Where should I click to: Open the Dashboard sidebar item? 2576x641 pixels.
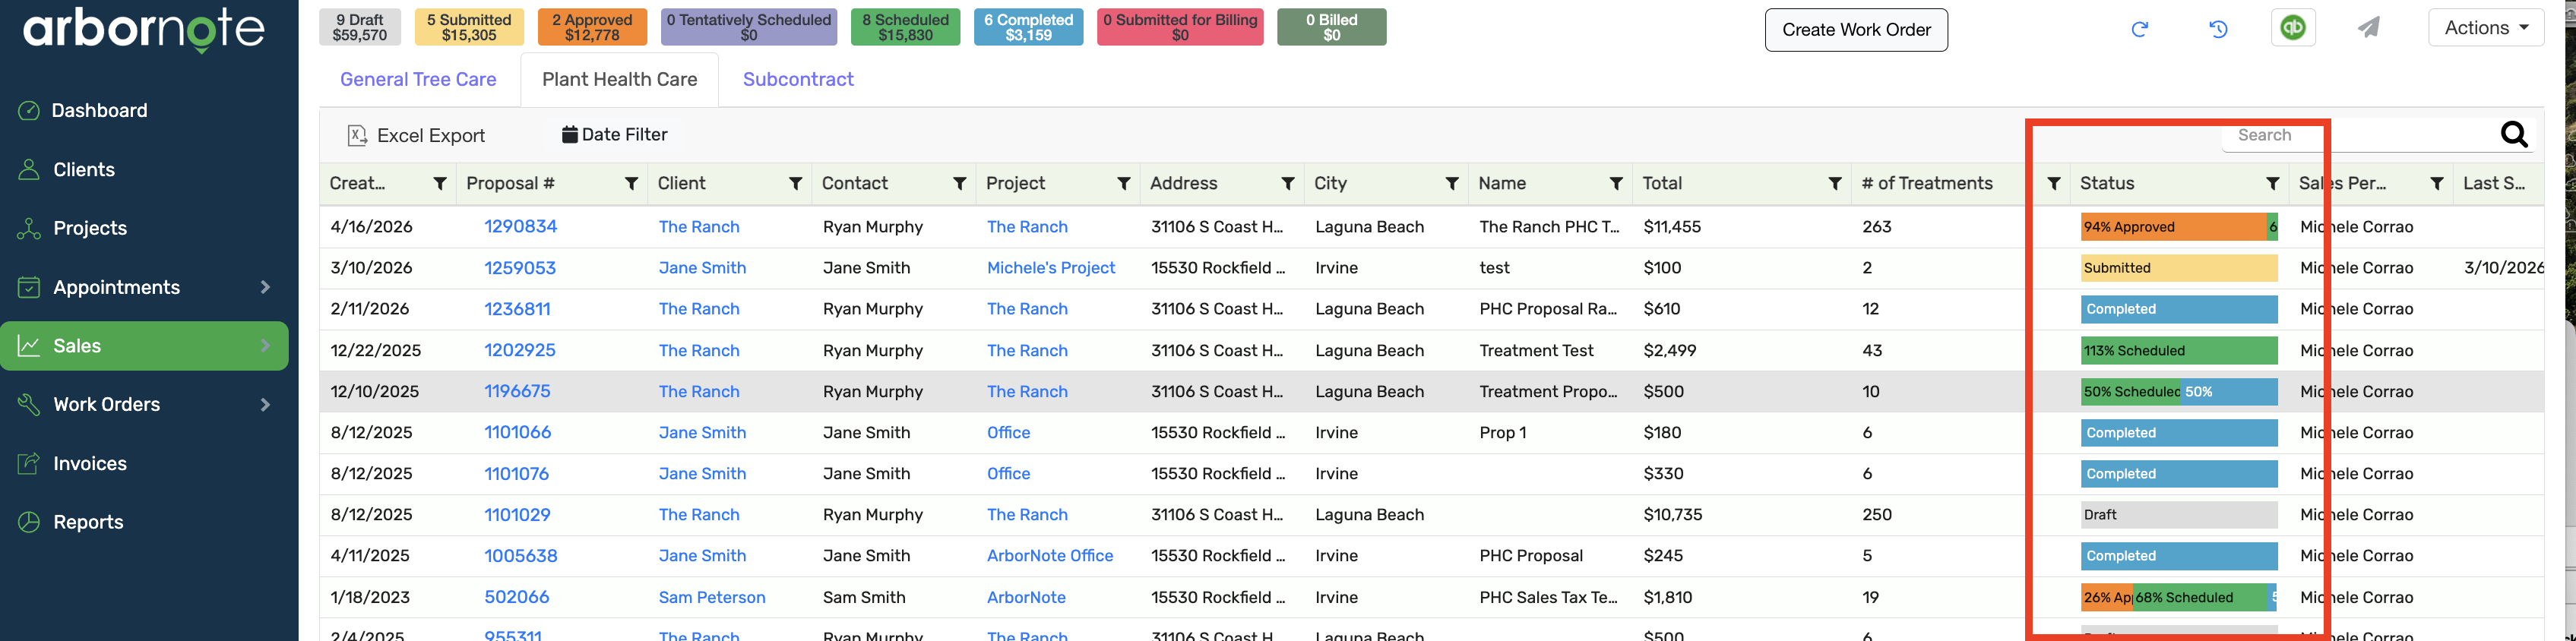tap(99, 110)
